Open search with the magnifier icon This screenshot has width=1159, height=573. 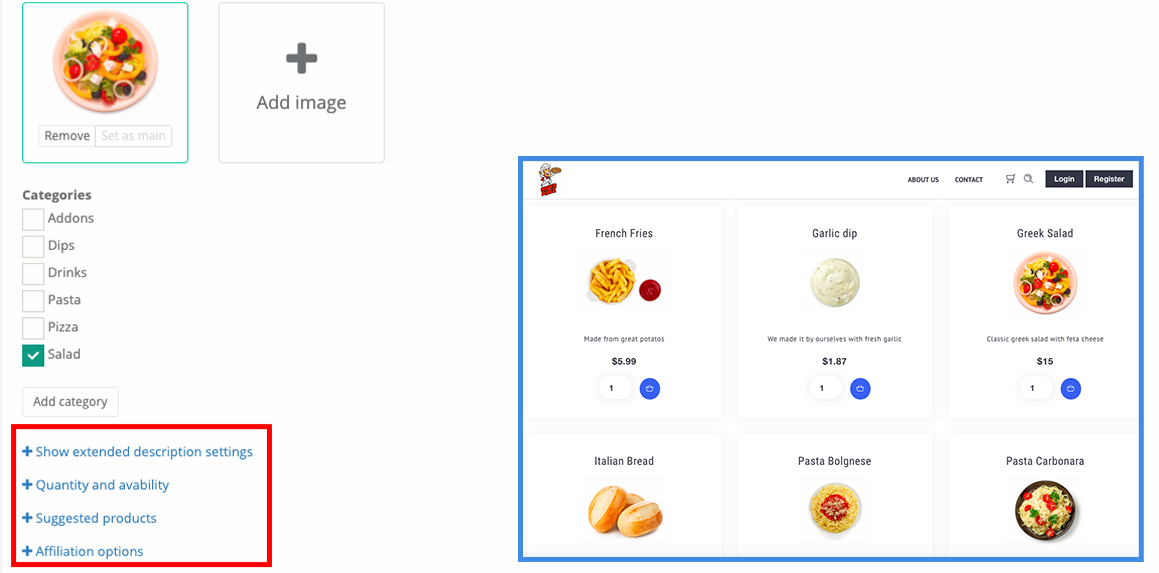pyautogui.click(x=1028, y=179)
